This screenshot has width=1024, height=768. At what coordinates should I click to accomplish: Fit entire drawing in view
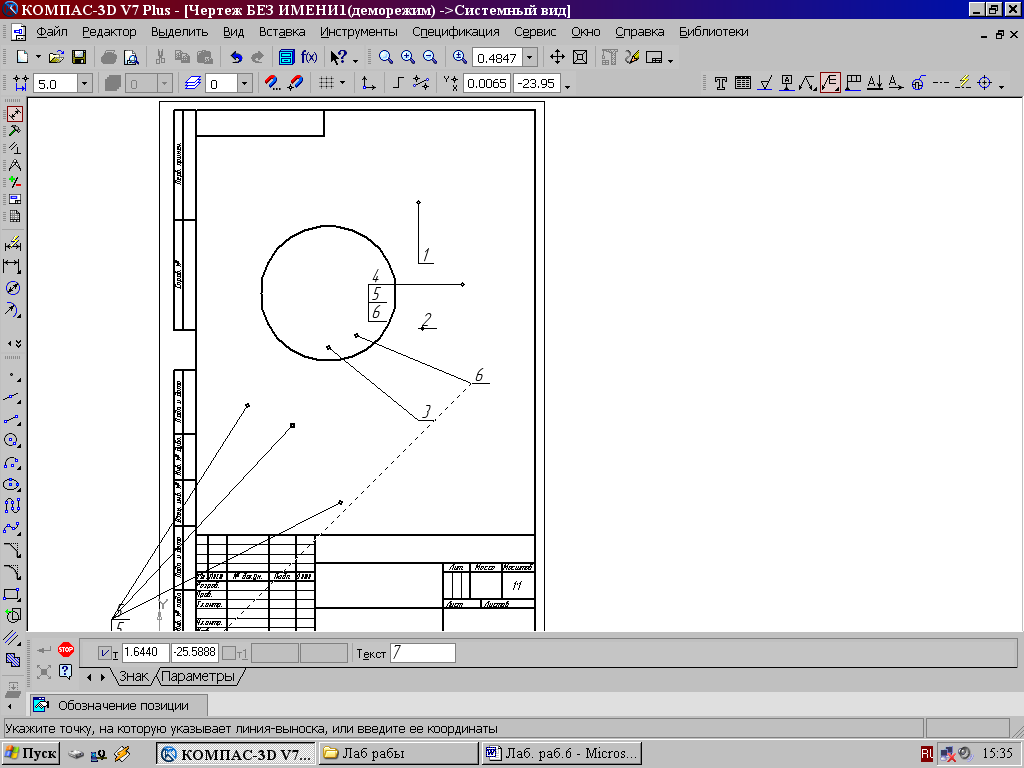pos(580,57)
